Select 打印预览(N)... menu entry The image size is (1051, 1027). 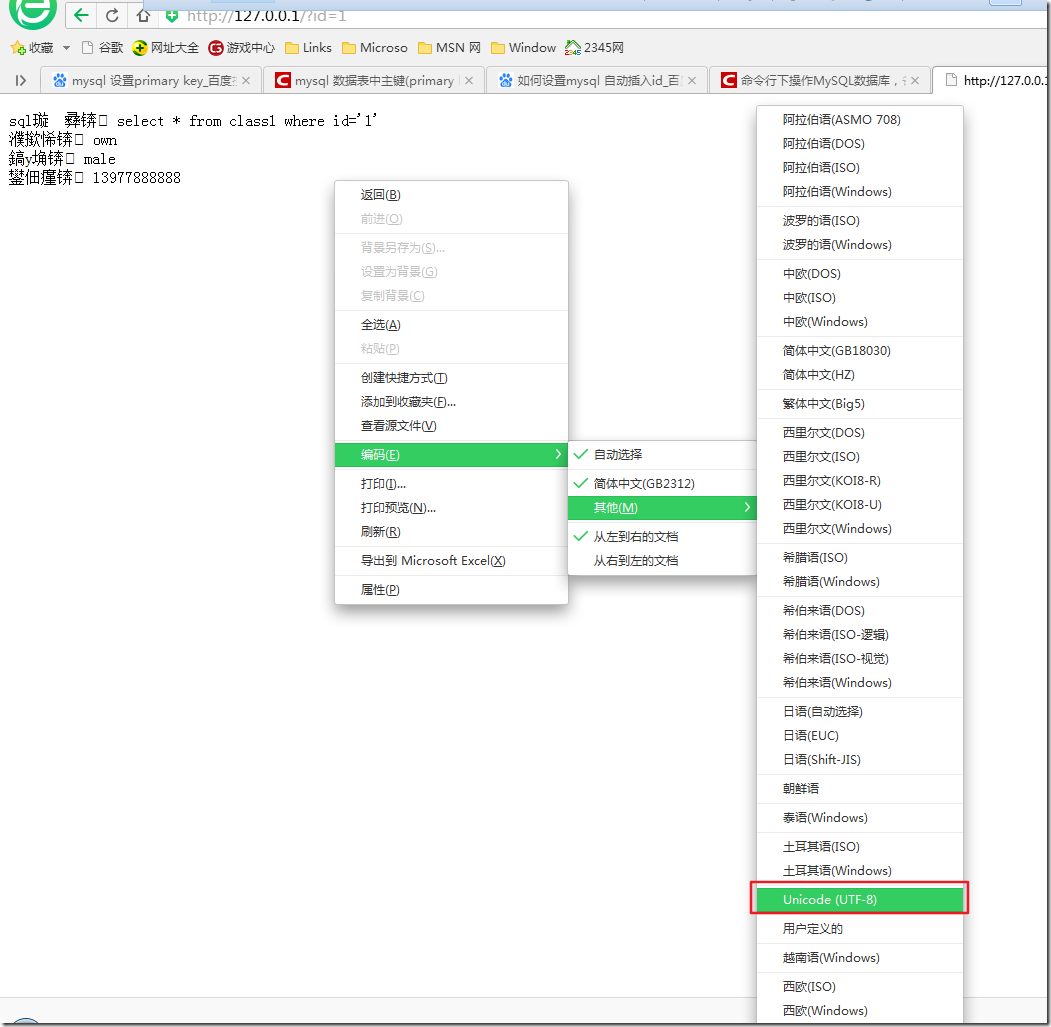tap(451, 508)
